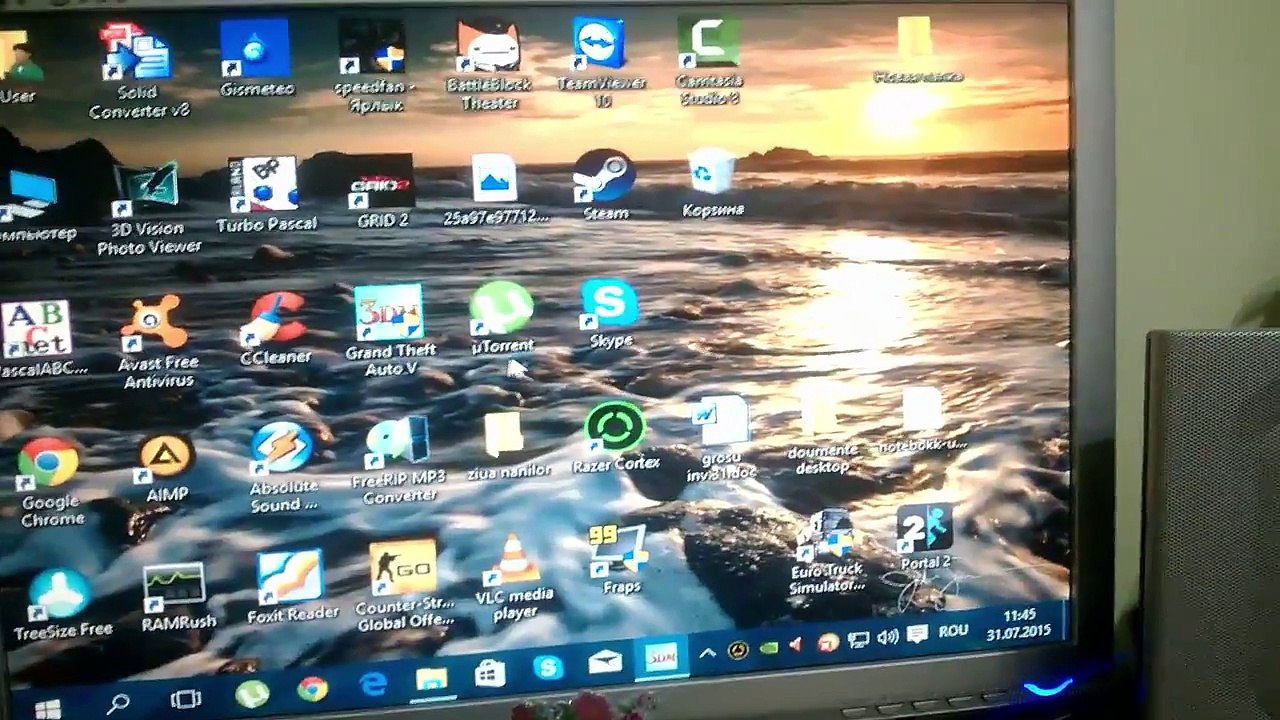Launch the GRID 2 game shortcut
This screenshot has width=1280, height=720.
click(382, 192)
